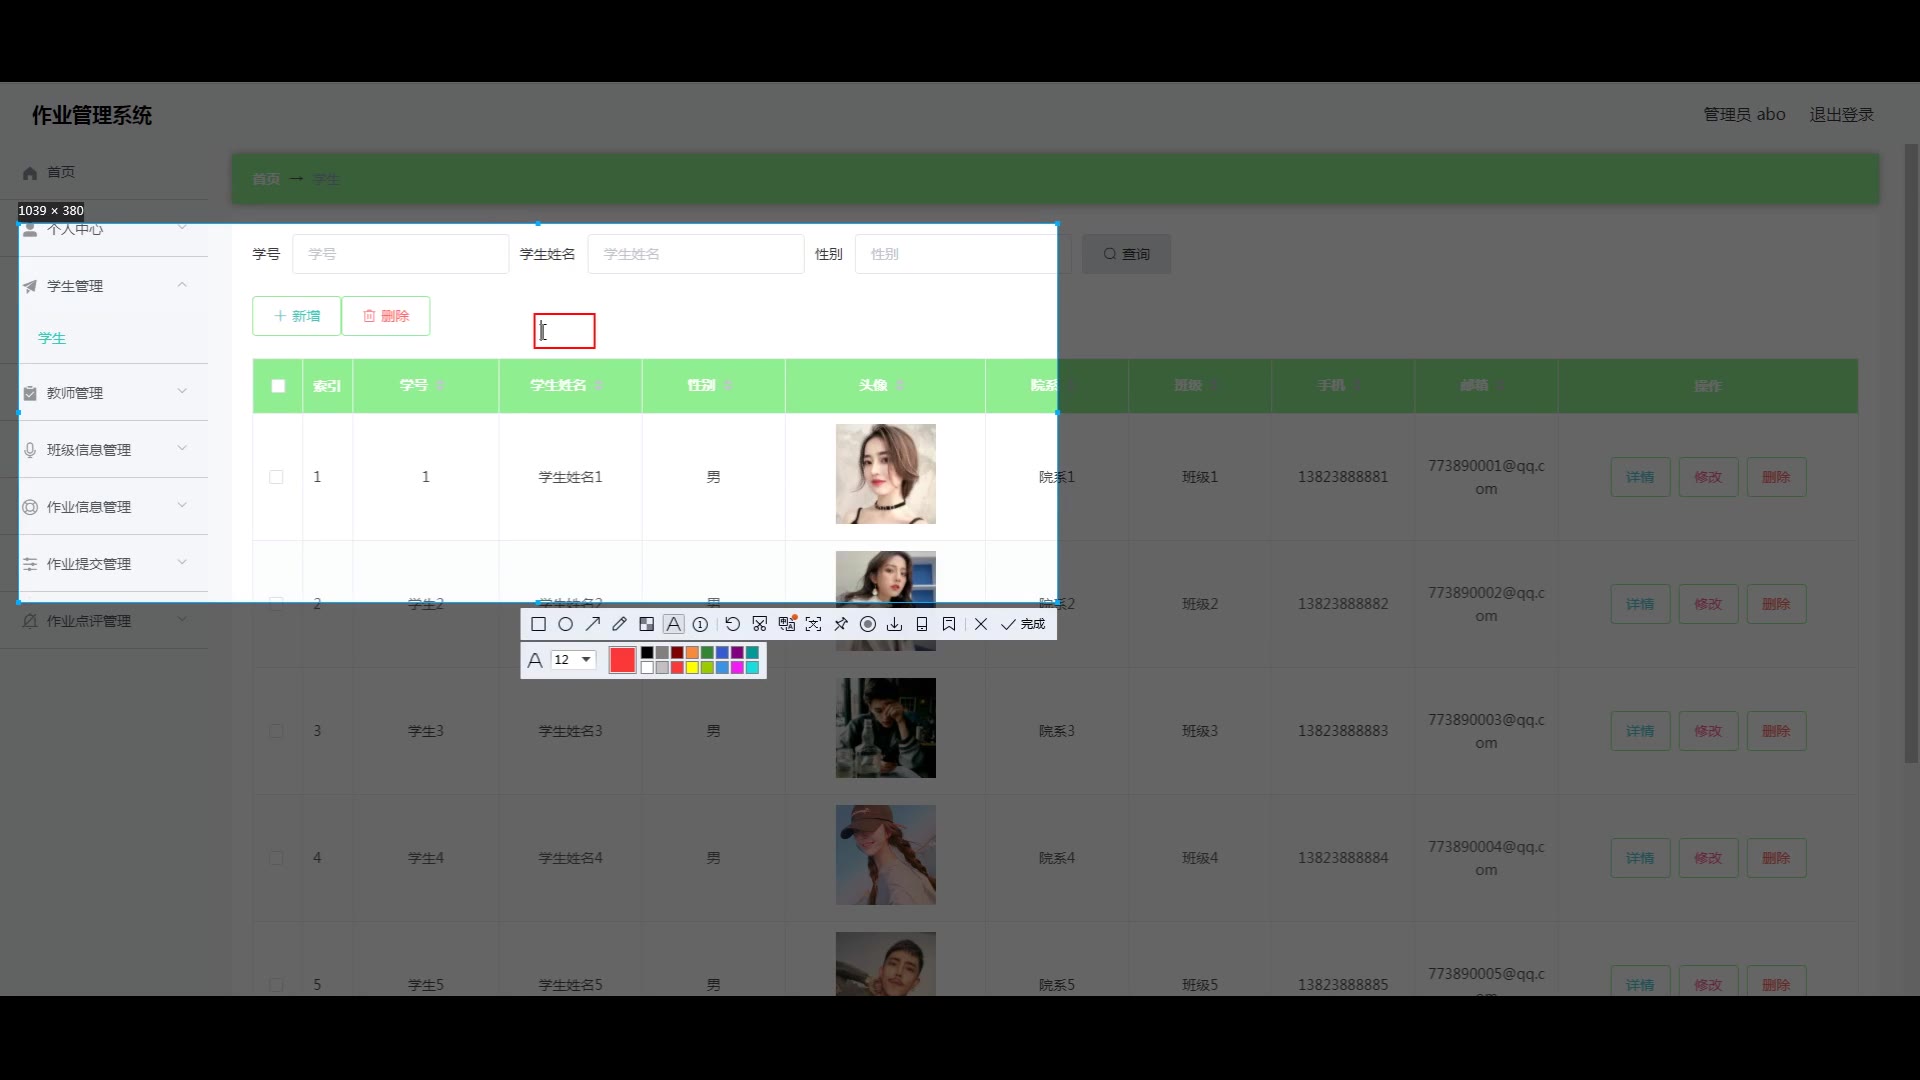Go to 首页 in sidebar

coord(60,172)
